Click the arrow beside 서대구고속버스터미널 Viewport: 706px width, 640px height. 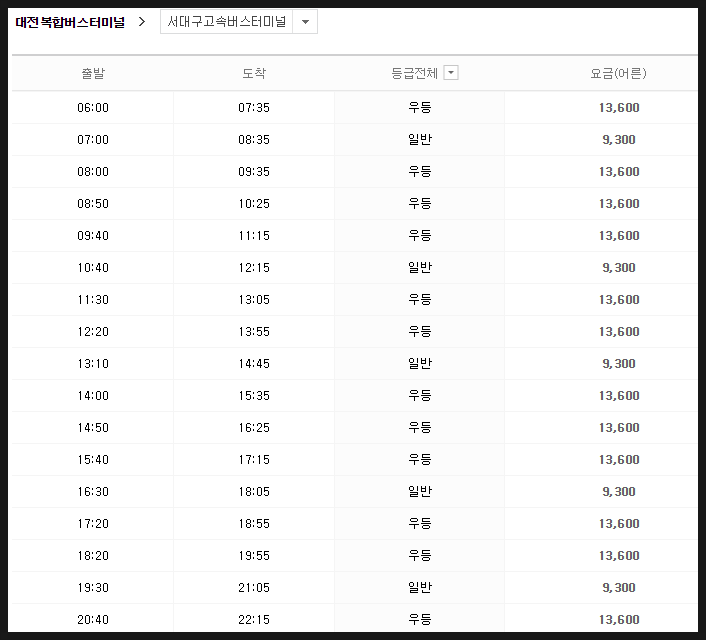coord(305,22)
